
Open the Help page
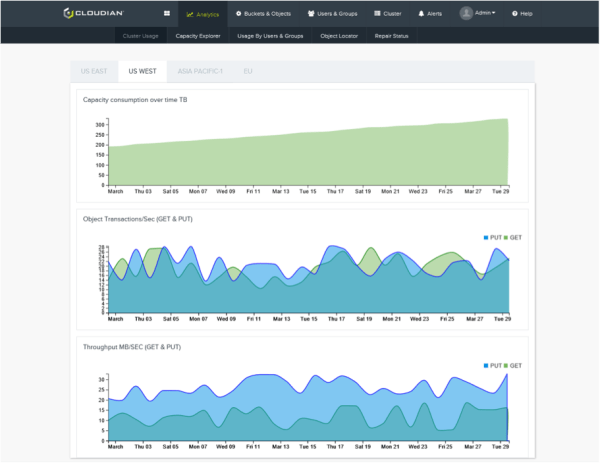(522, 14)
